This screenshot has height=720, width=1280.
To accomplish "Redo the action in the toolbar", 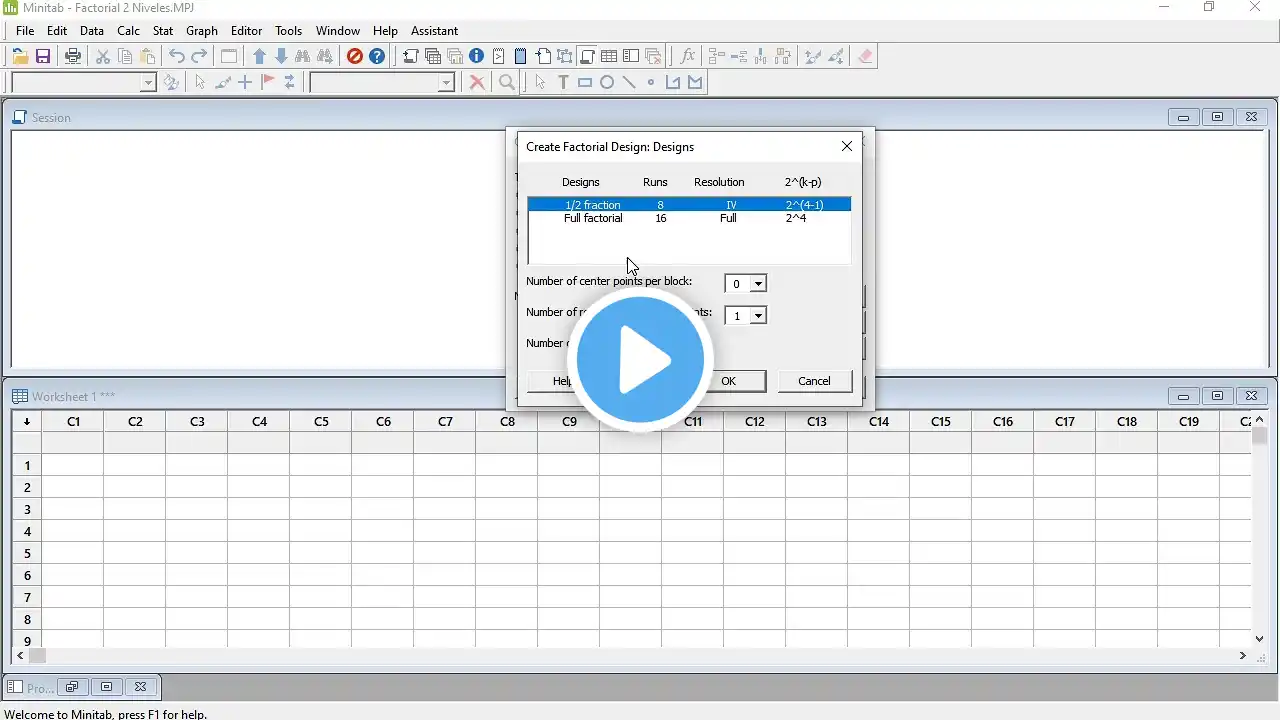I will coord(199,57).
